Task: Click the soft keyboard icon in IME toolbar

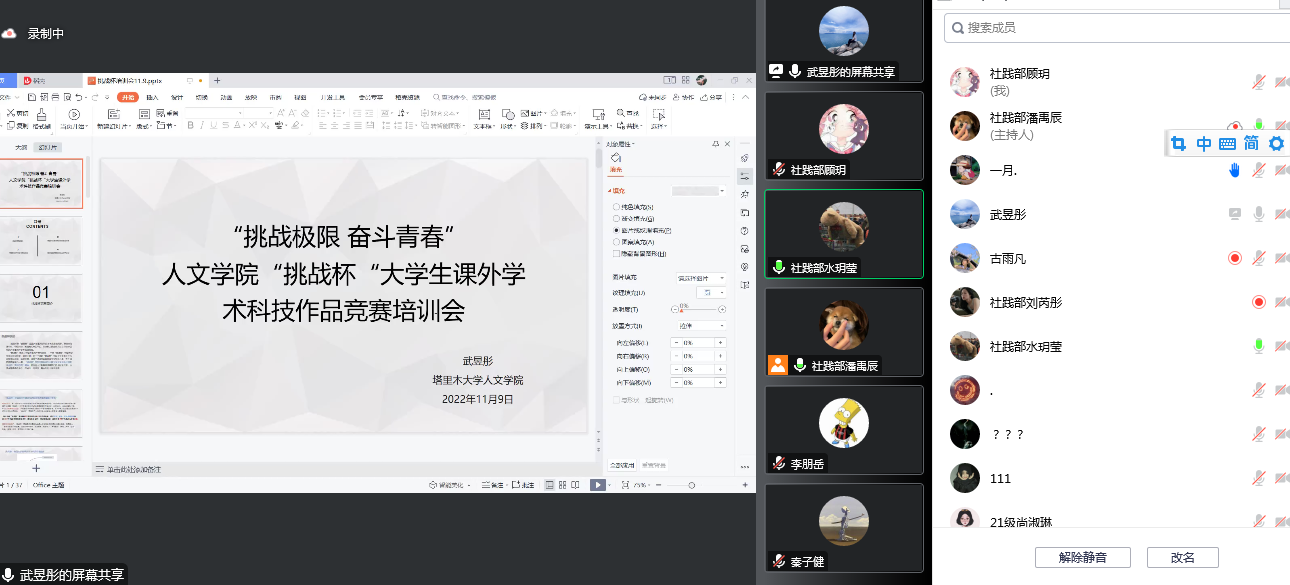Action: point(1227,143)
